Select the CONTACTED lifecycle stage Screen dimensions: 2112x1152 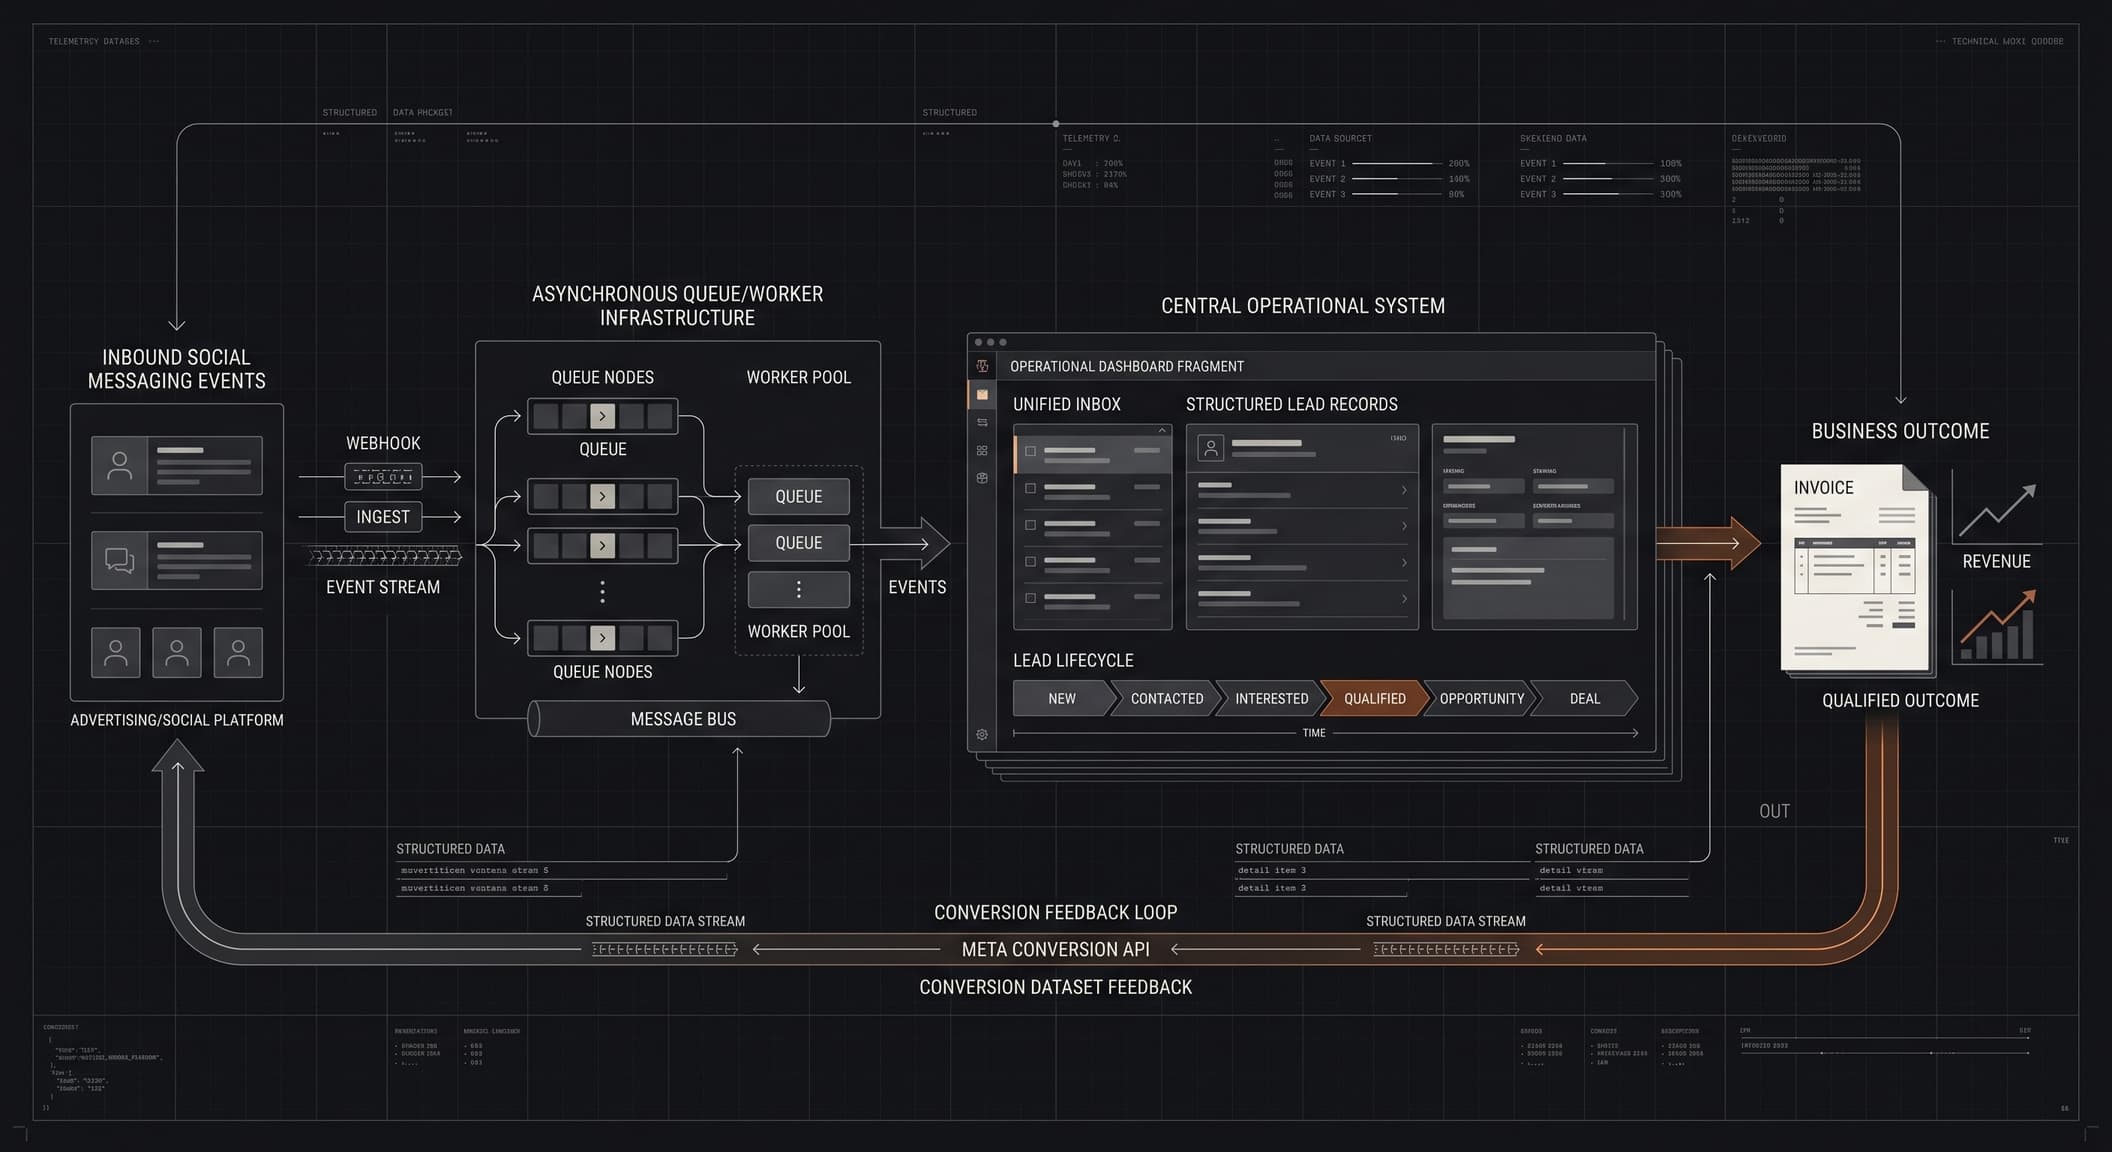pyautogui.click(x=1166, y=698)
